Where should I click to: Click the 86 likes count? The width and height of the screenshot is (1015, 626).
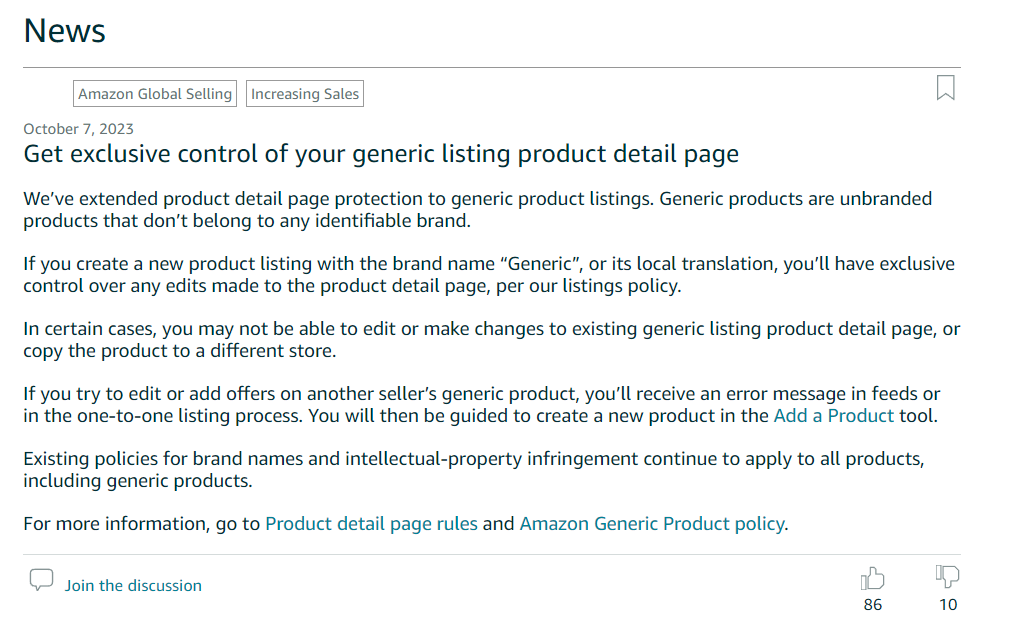(872, 604)
